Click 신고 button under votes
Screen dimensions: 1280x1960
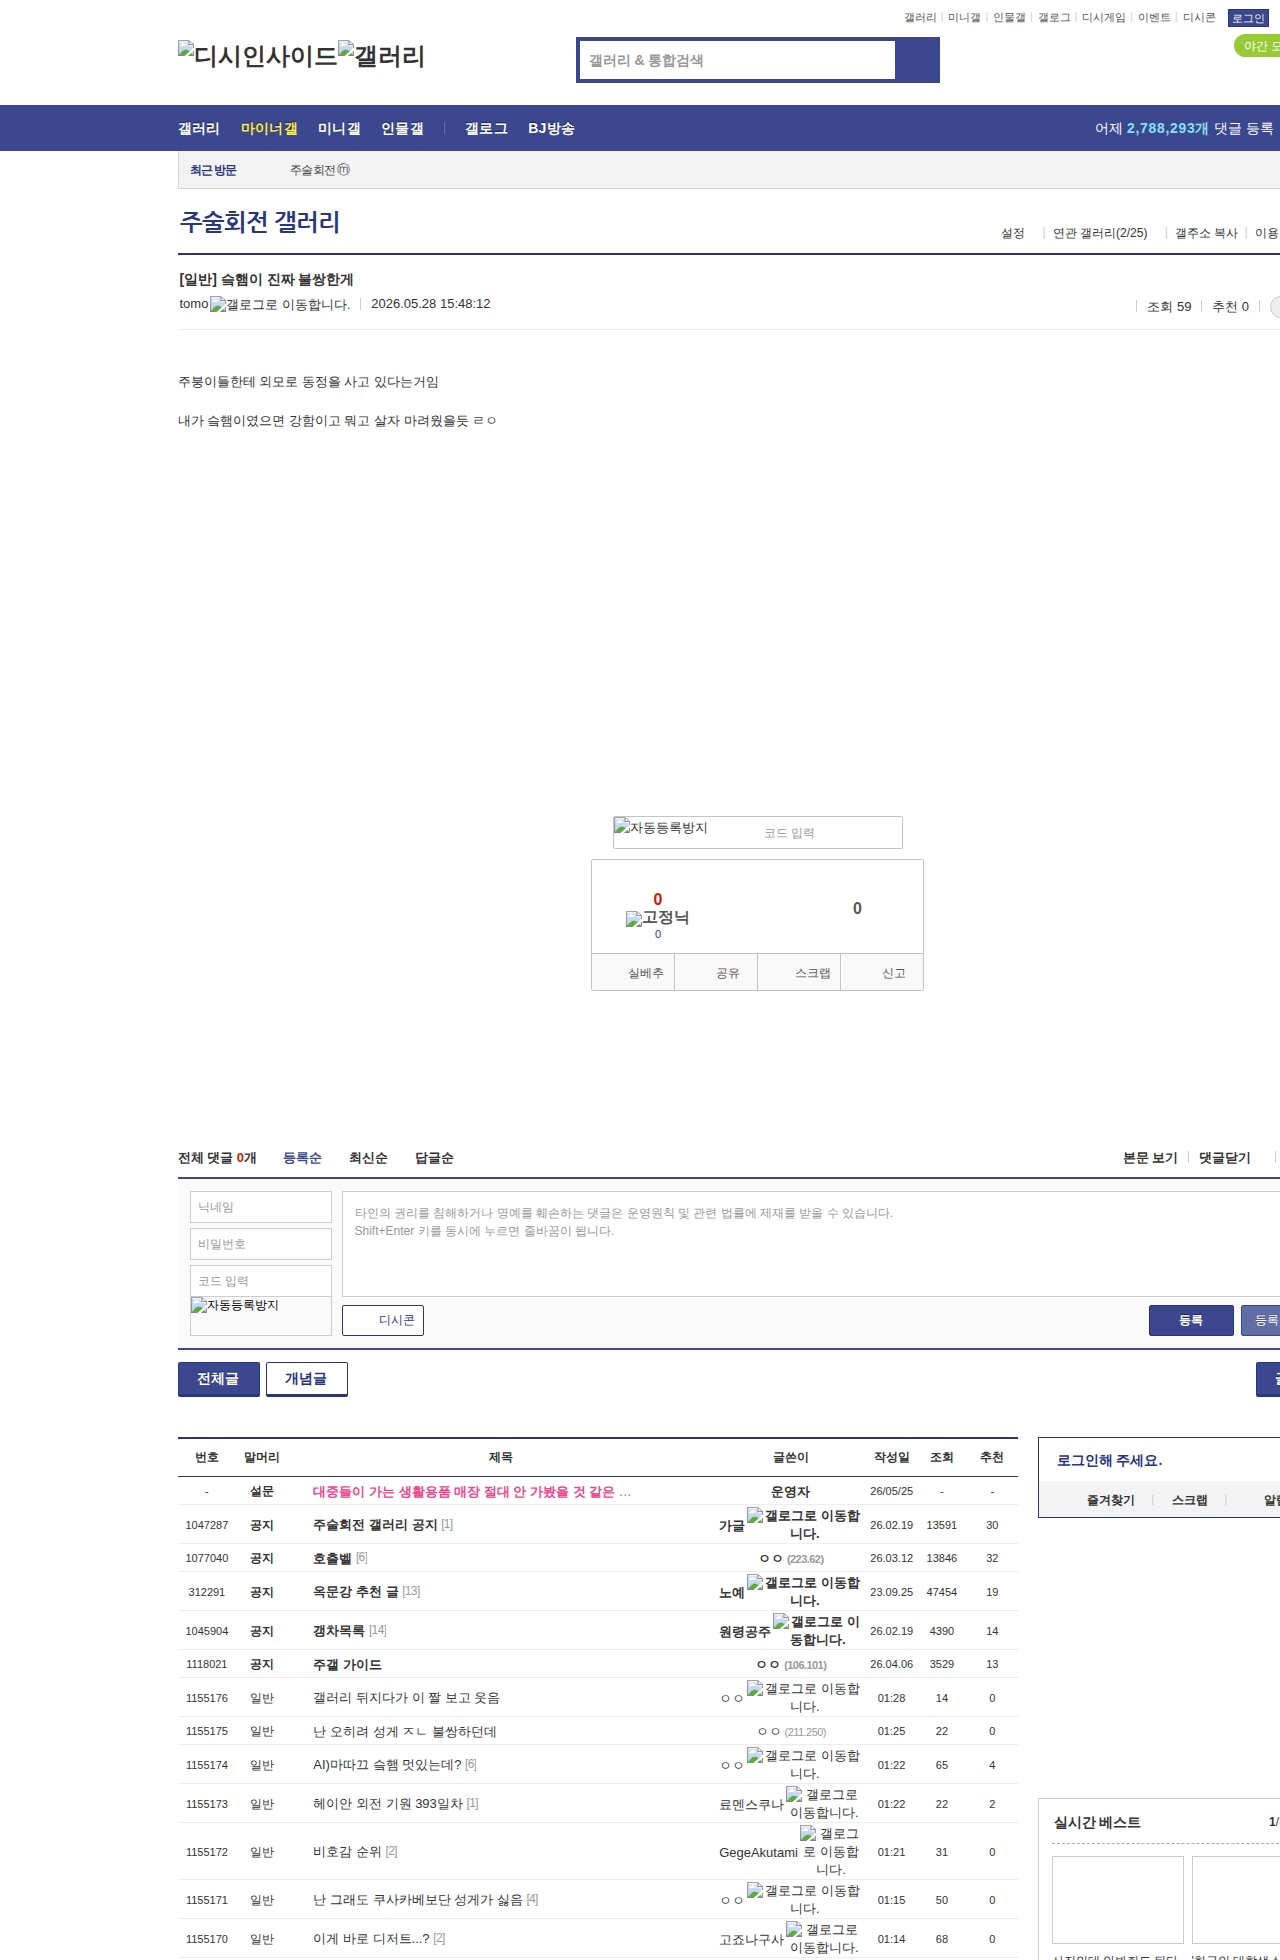pos(882,972)
